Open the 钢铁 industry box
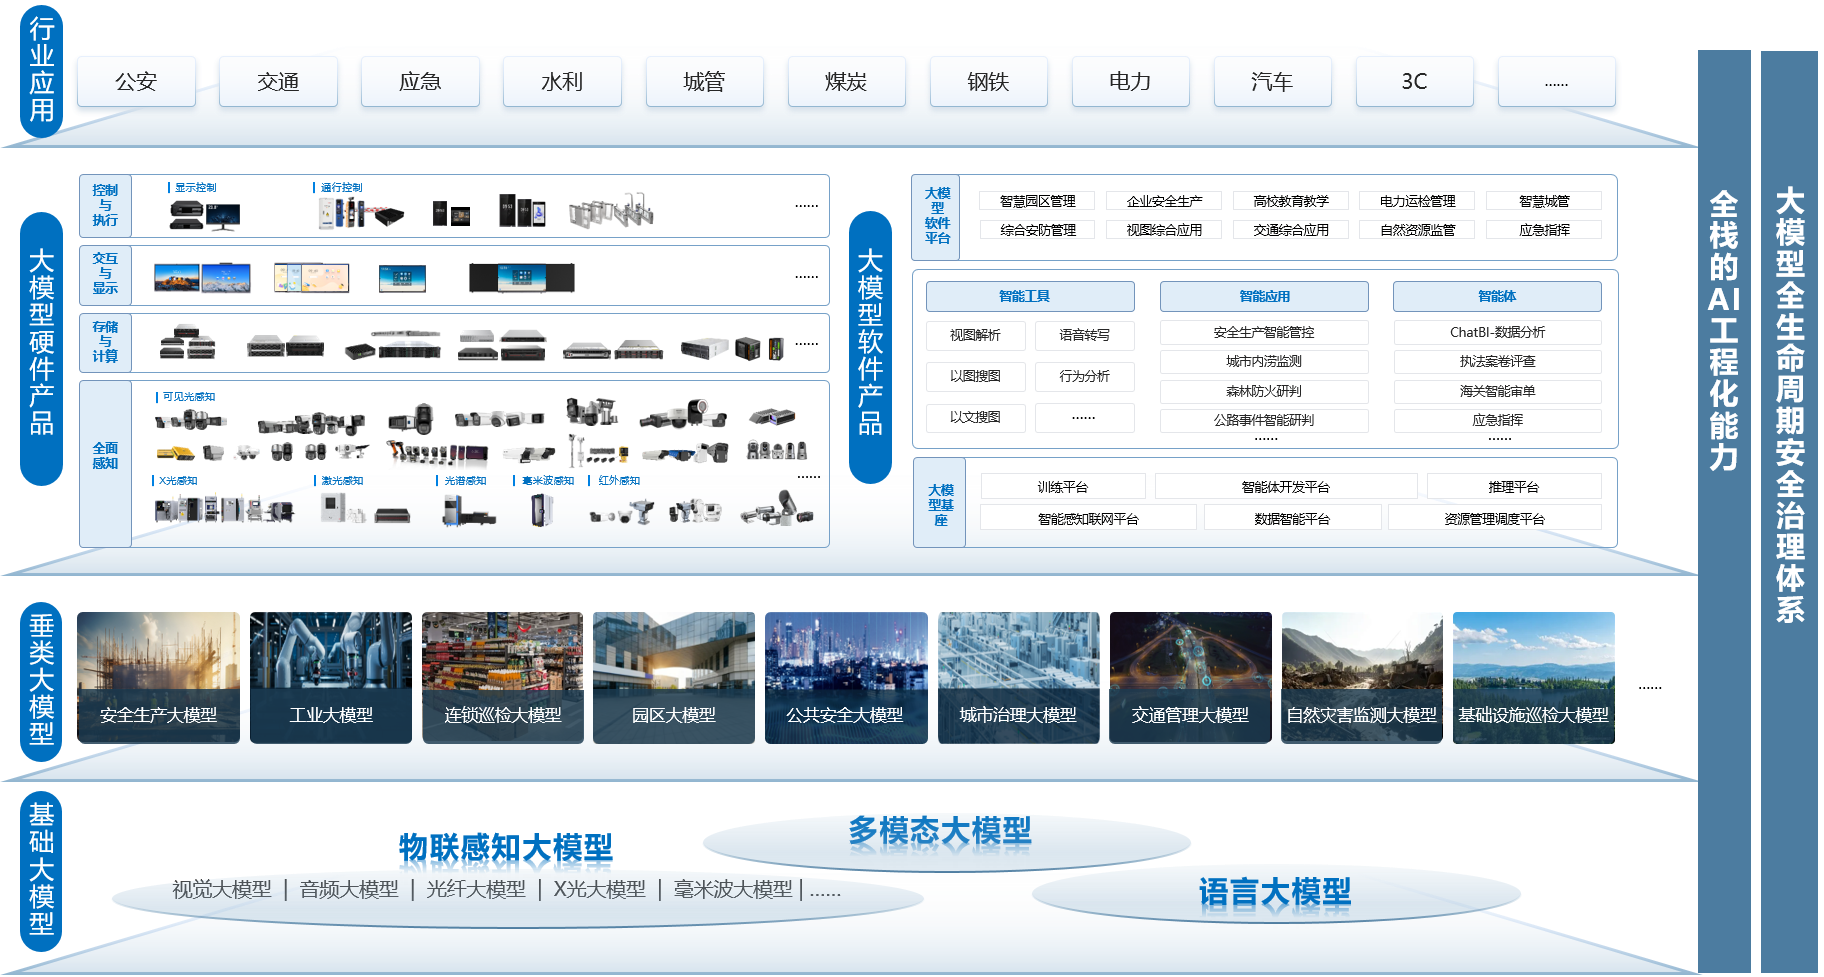The image size is (1824, 977). click(988, 82)
